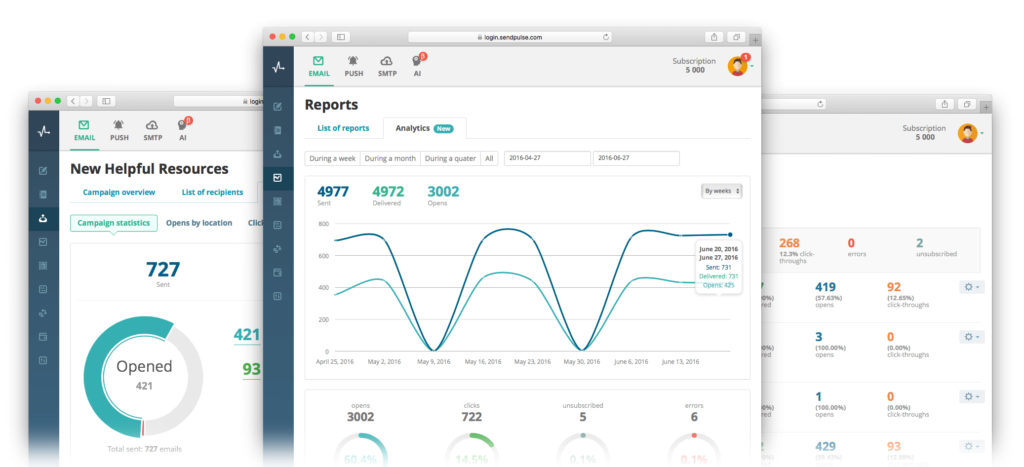Go forward in left browser window

(87, 101)
